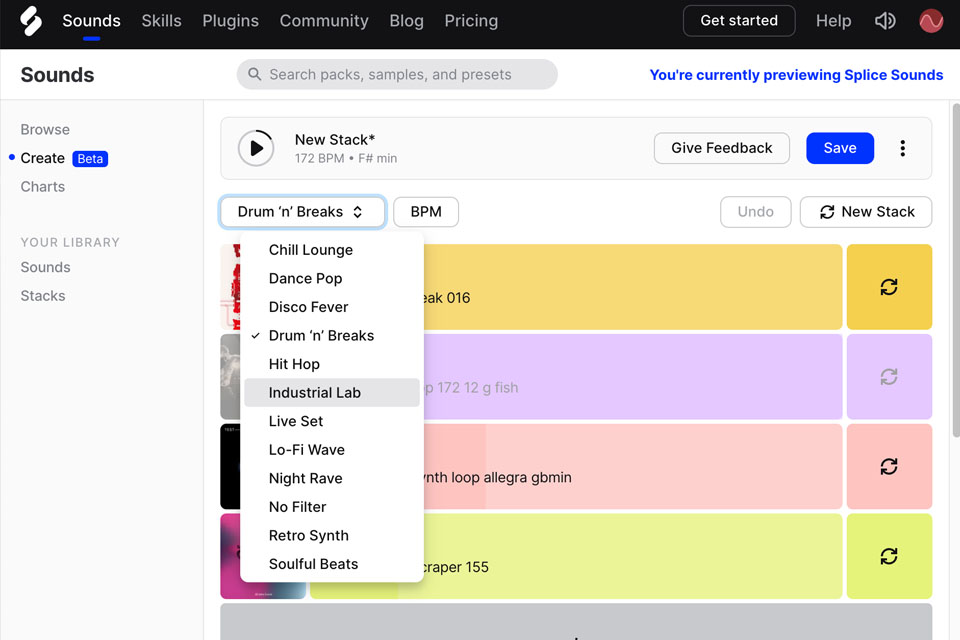Select Dance Pop from the style list

coord(332,279)
